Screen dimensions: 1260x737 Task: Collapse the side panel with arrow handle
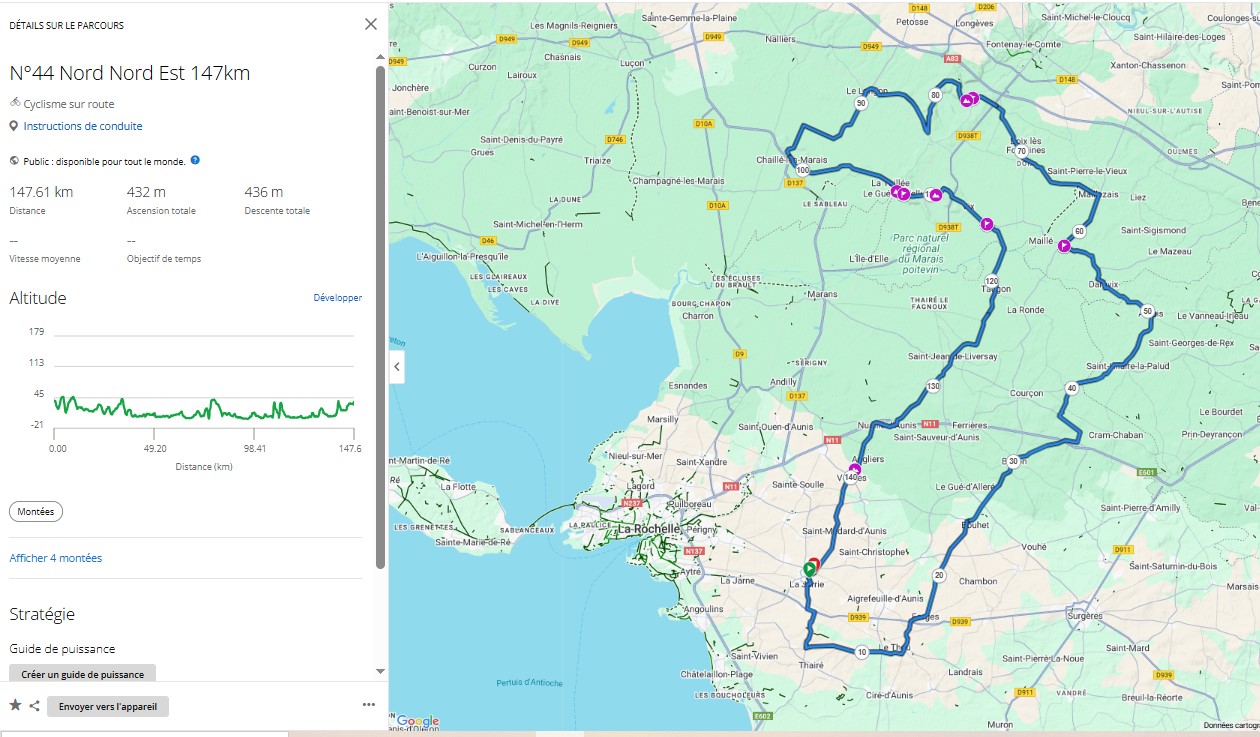[397, 367]
